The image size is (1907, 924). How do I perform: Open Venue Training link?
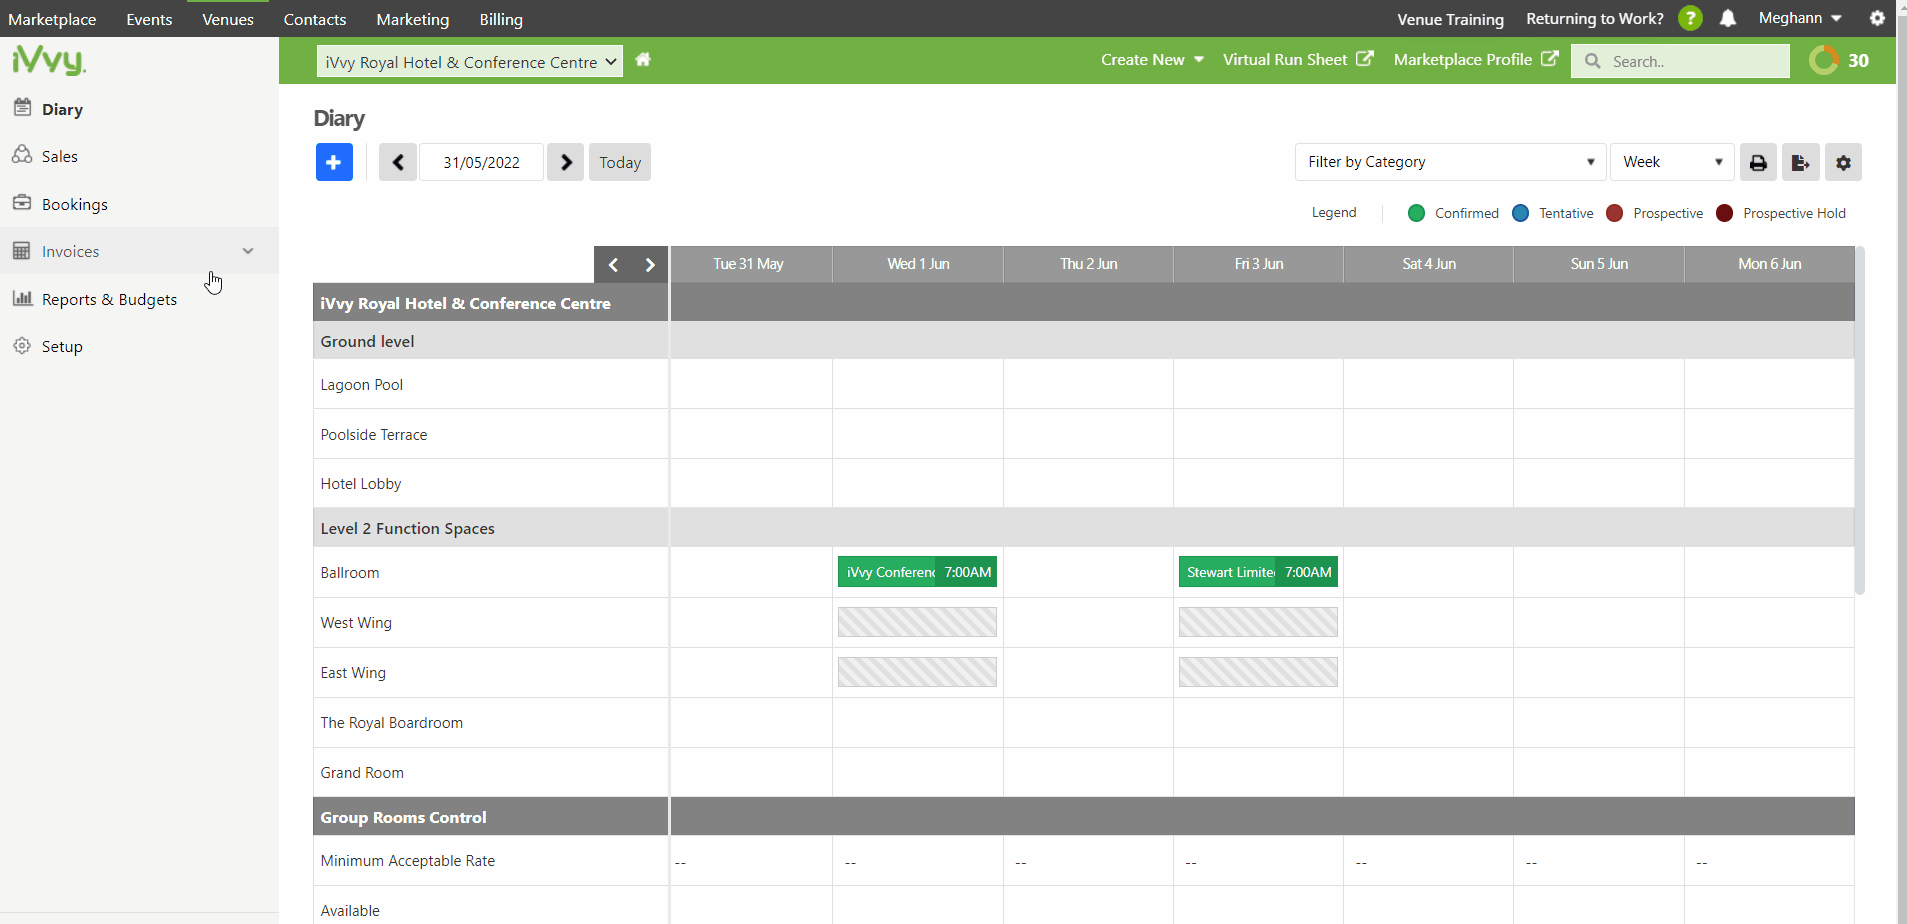tap(1450, 19)
